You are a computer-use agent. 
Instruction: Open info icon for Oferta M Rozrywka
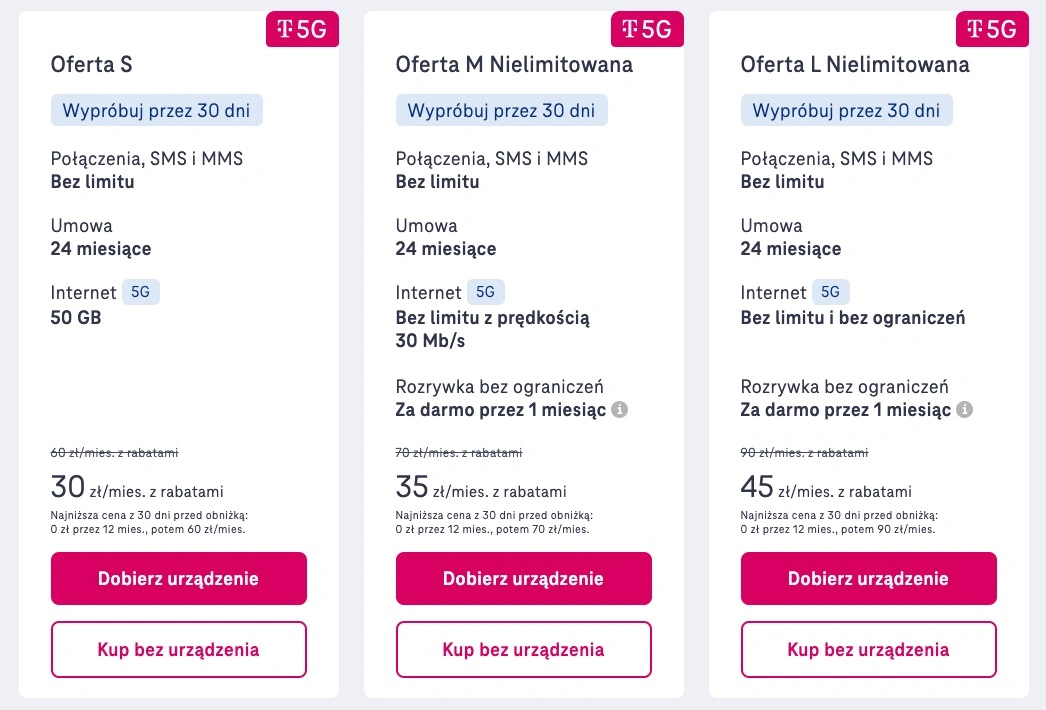point(620,409)
